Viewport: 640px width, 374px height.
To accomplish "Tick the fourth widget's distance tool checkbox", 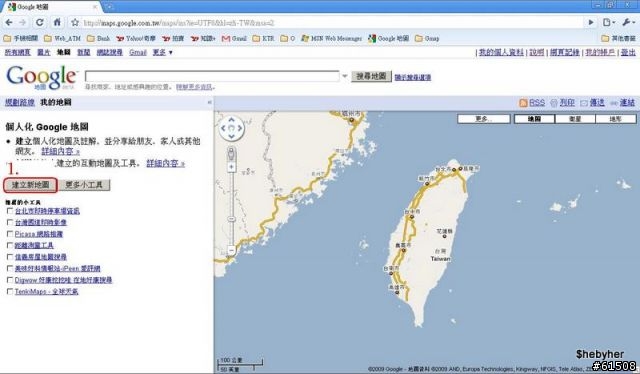I will click(x=10, y=245).
